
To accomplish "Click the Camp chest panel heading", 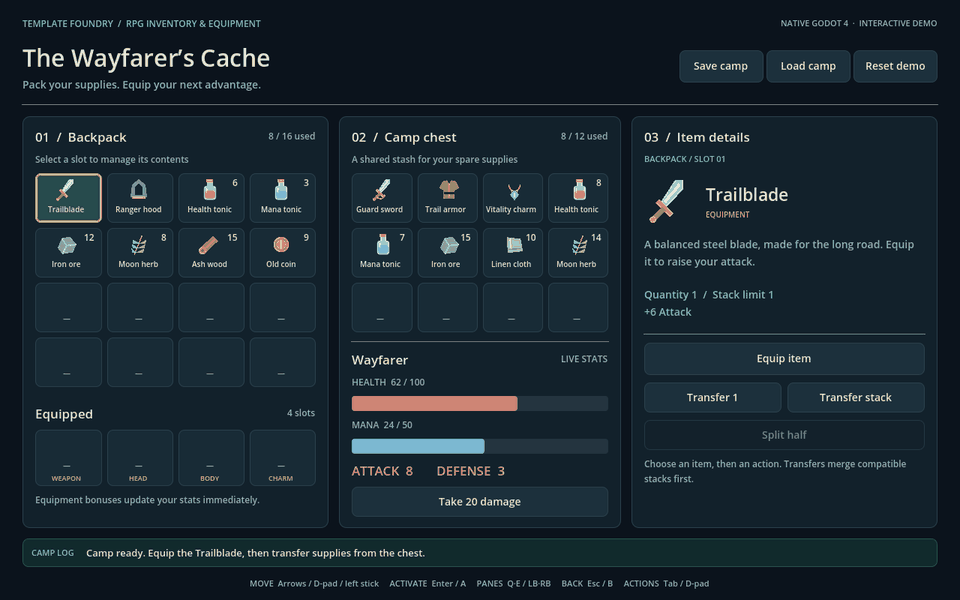I will [x=404, y=137].
